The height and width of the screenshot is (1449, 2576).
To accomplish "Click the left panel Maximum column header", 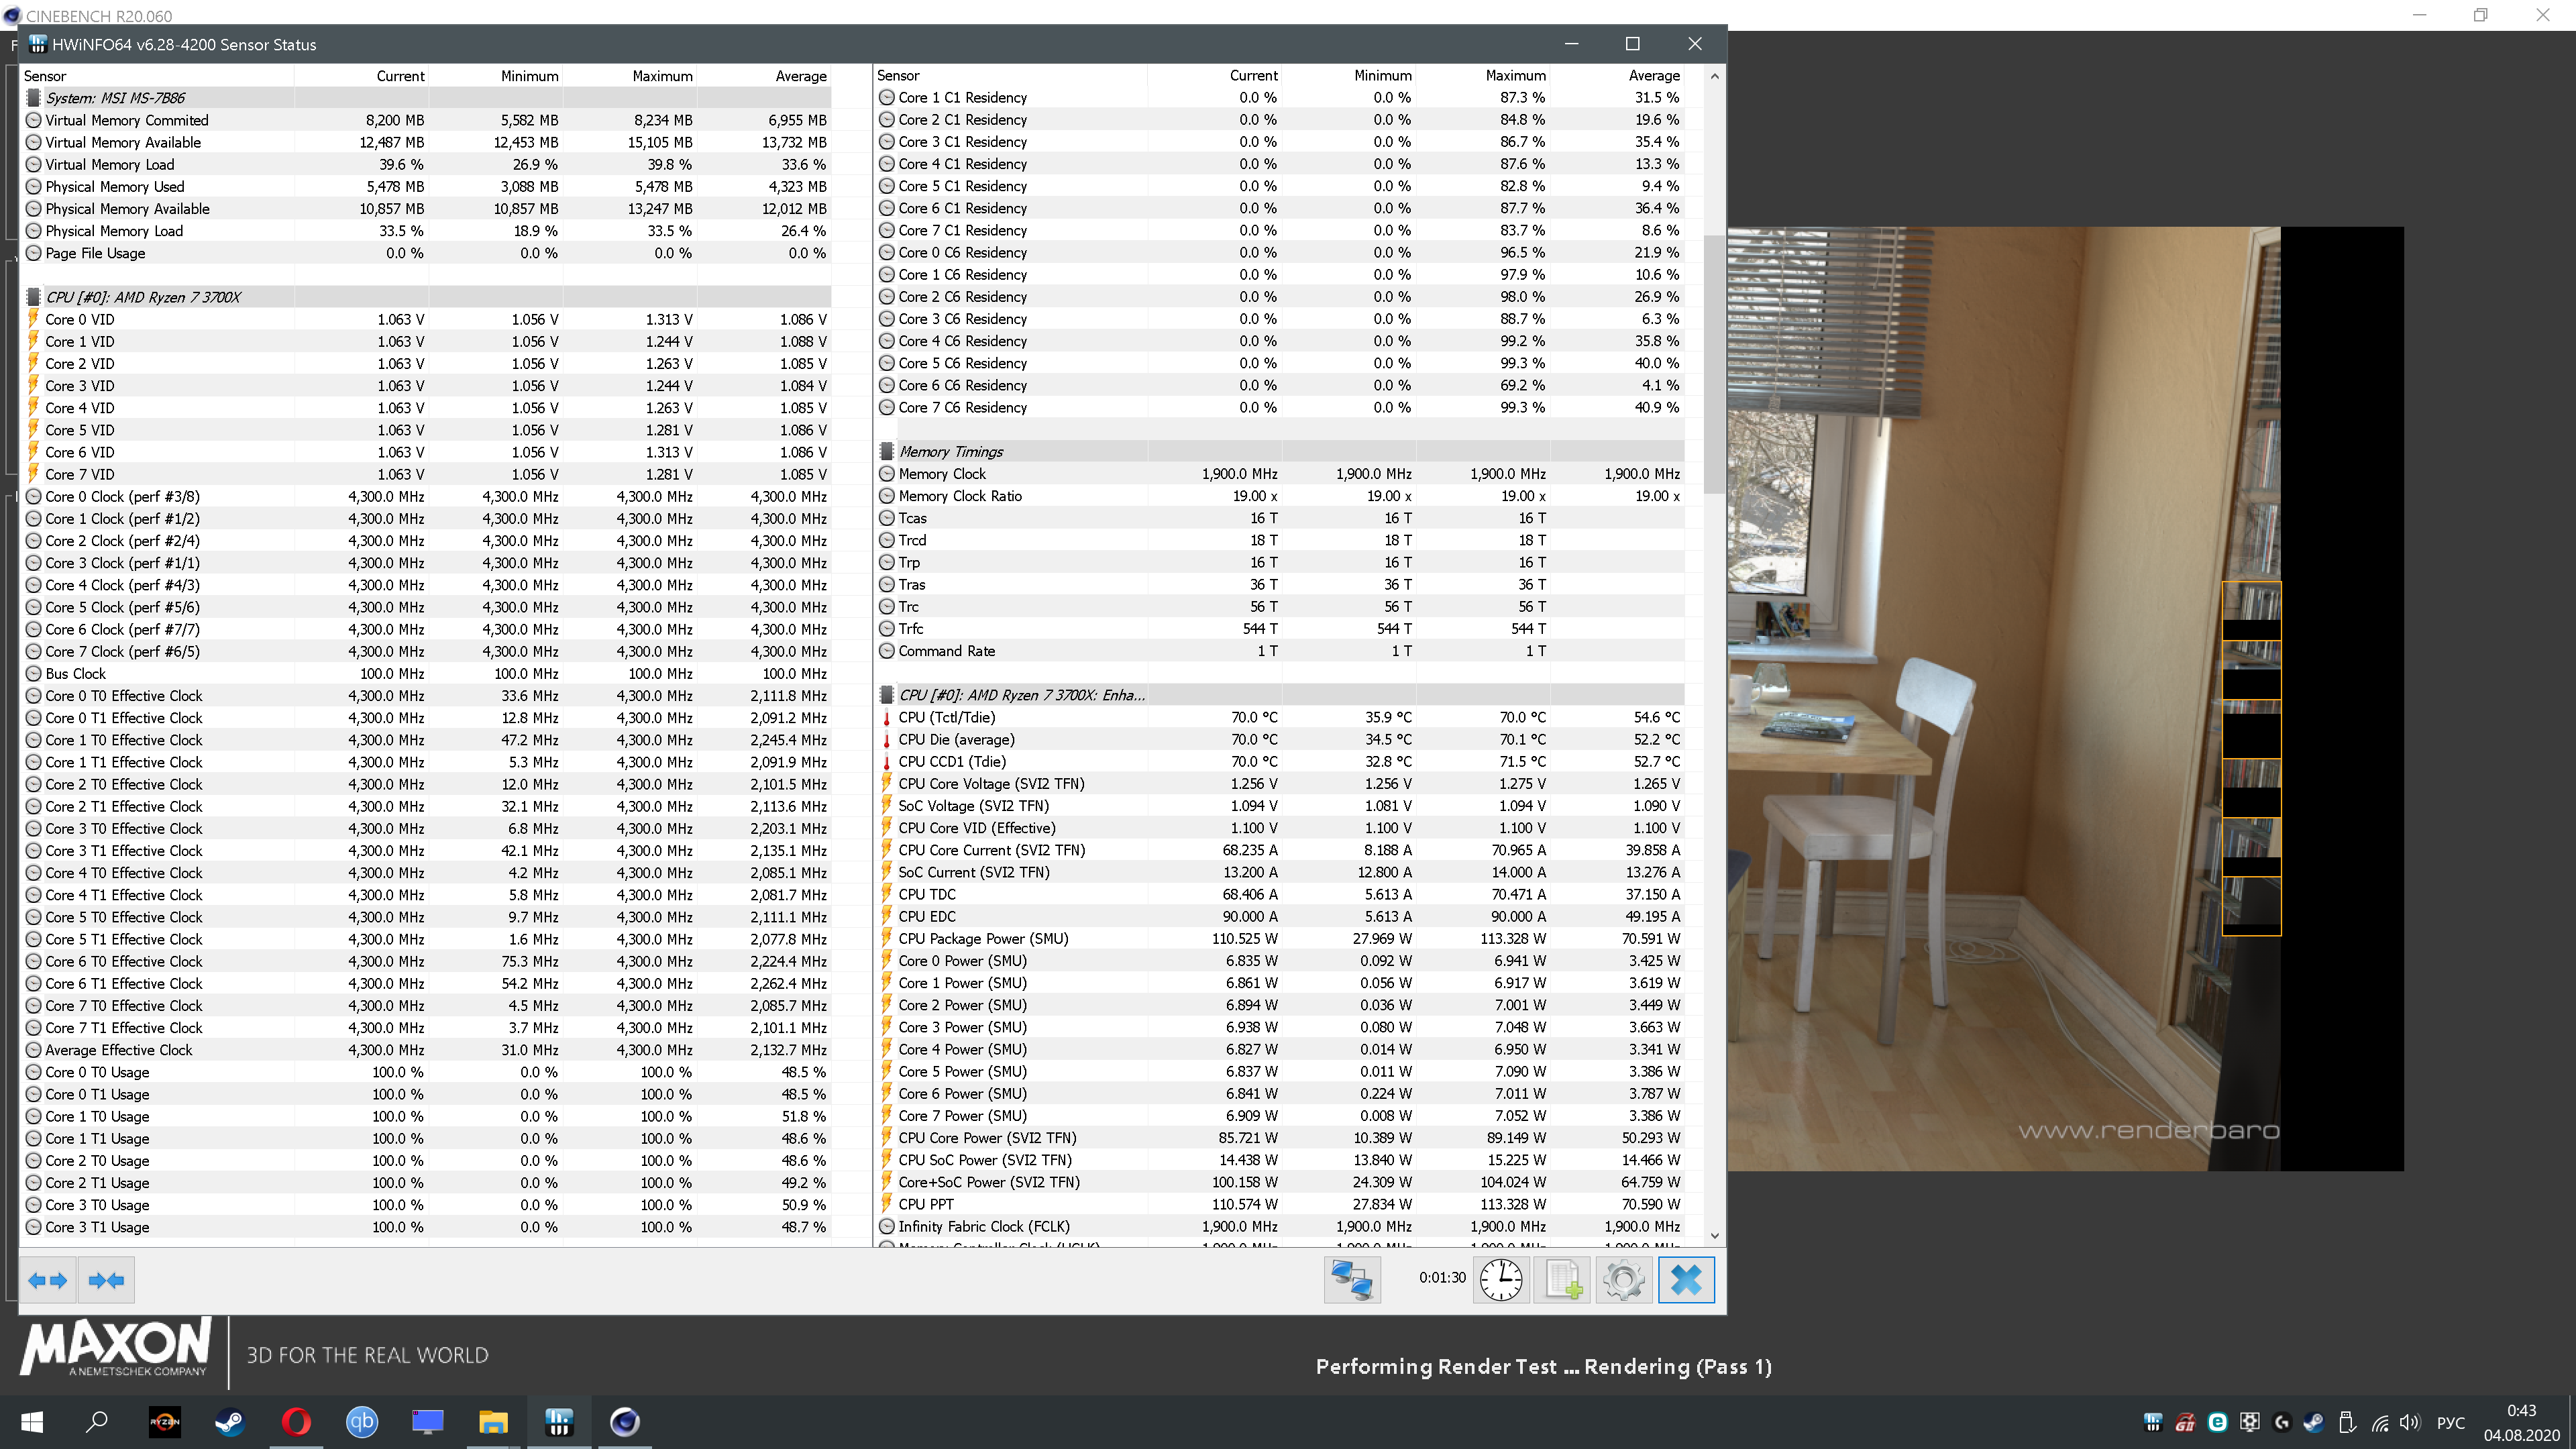I will click(661, 76).
